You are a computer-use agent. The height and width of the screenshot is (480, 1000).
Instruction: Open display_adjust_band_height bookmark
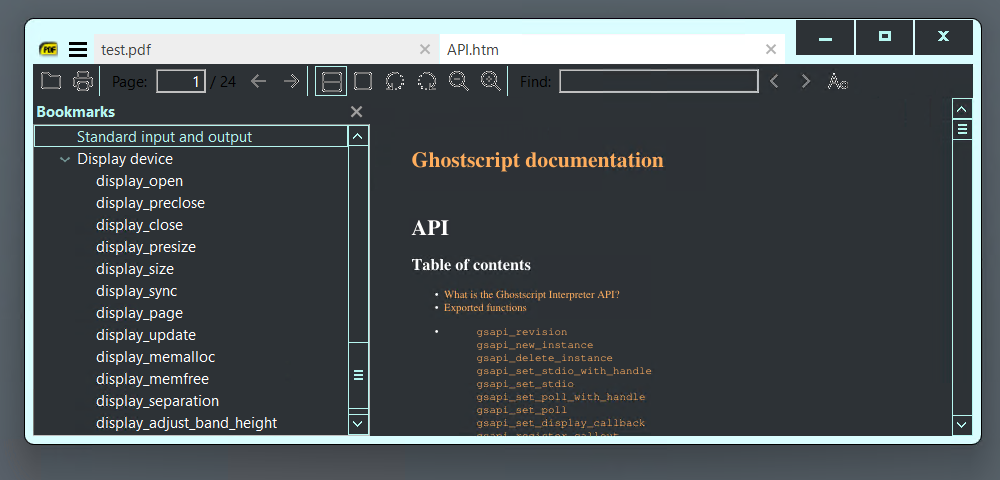click(187, 423)
